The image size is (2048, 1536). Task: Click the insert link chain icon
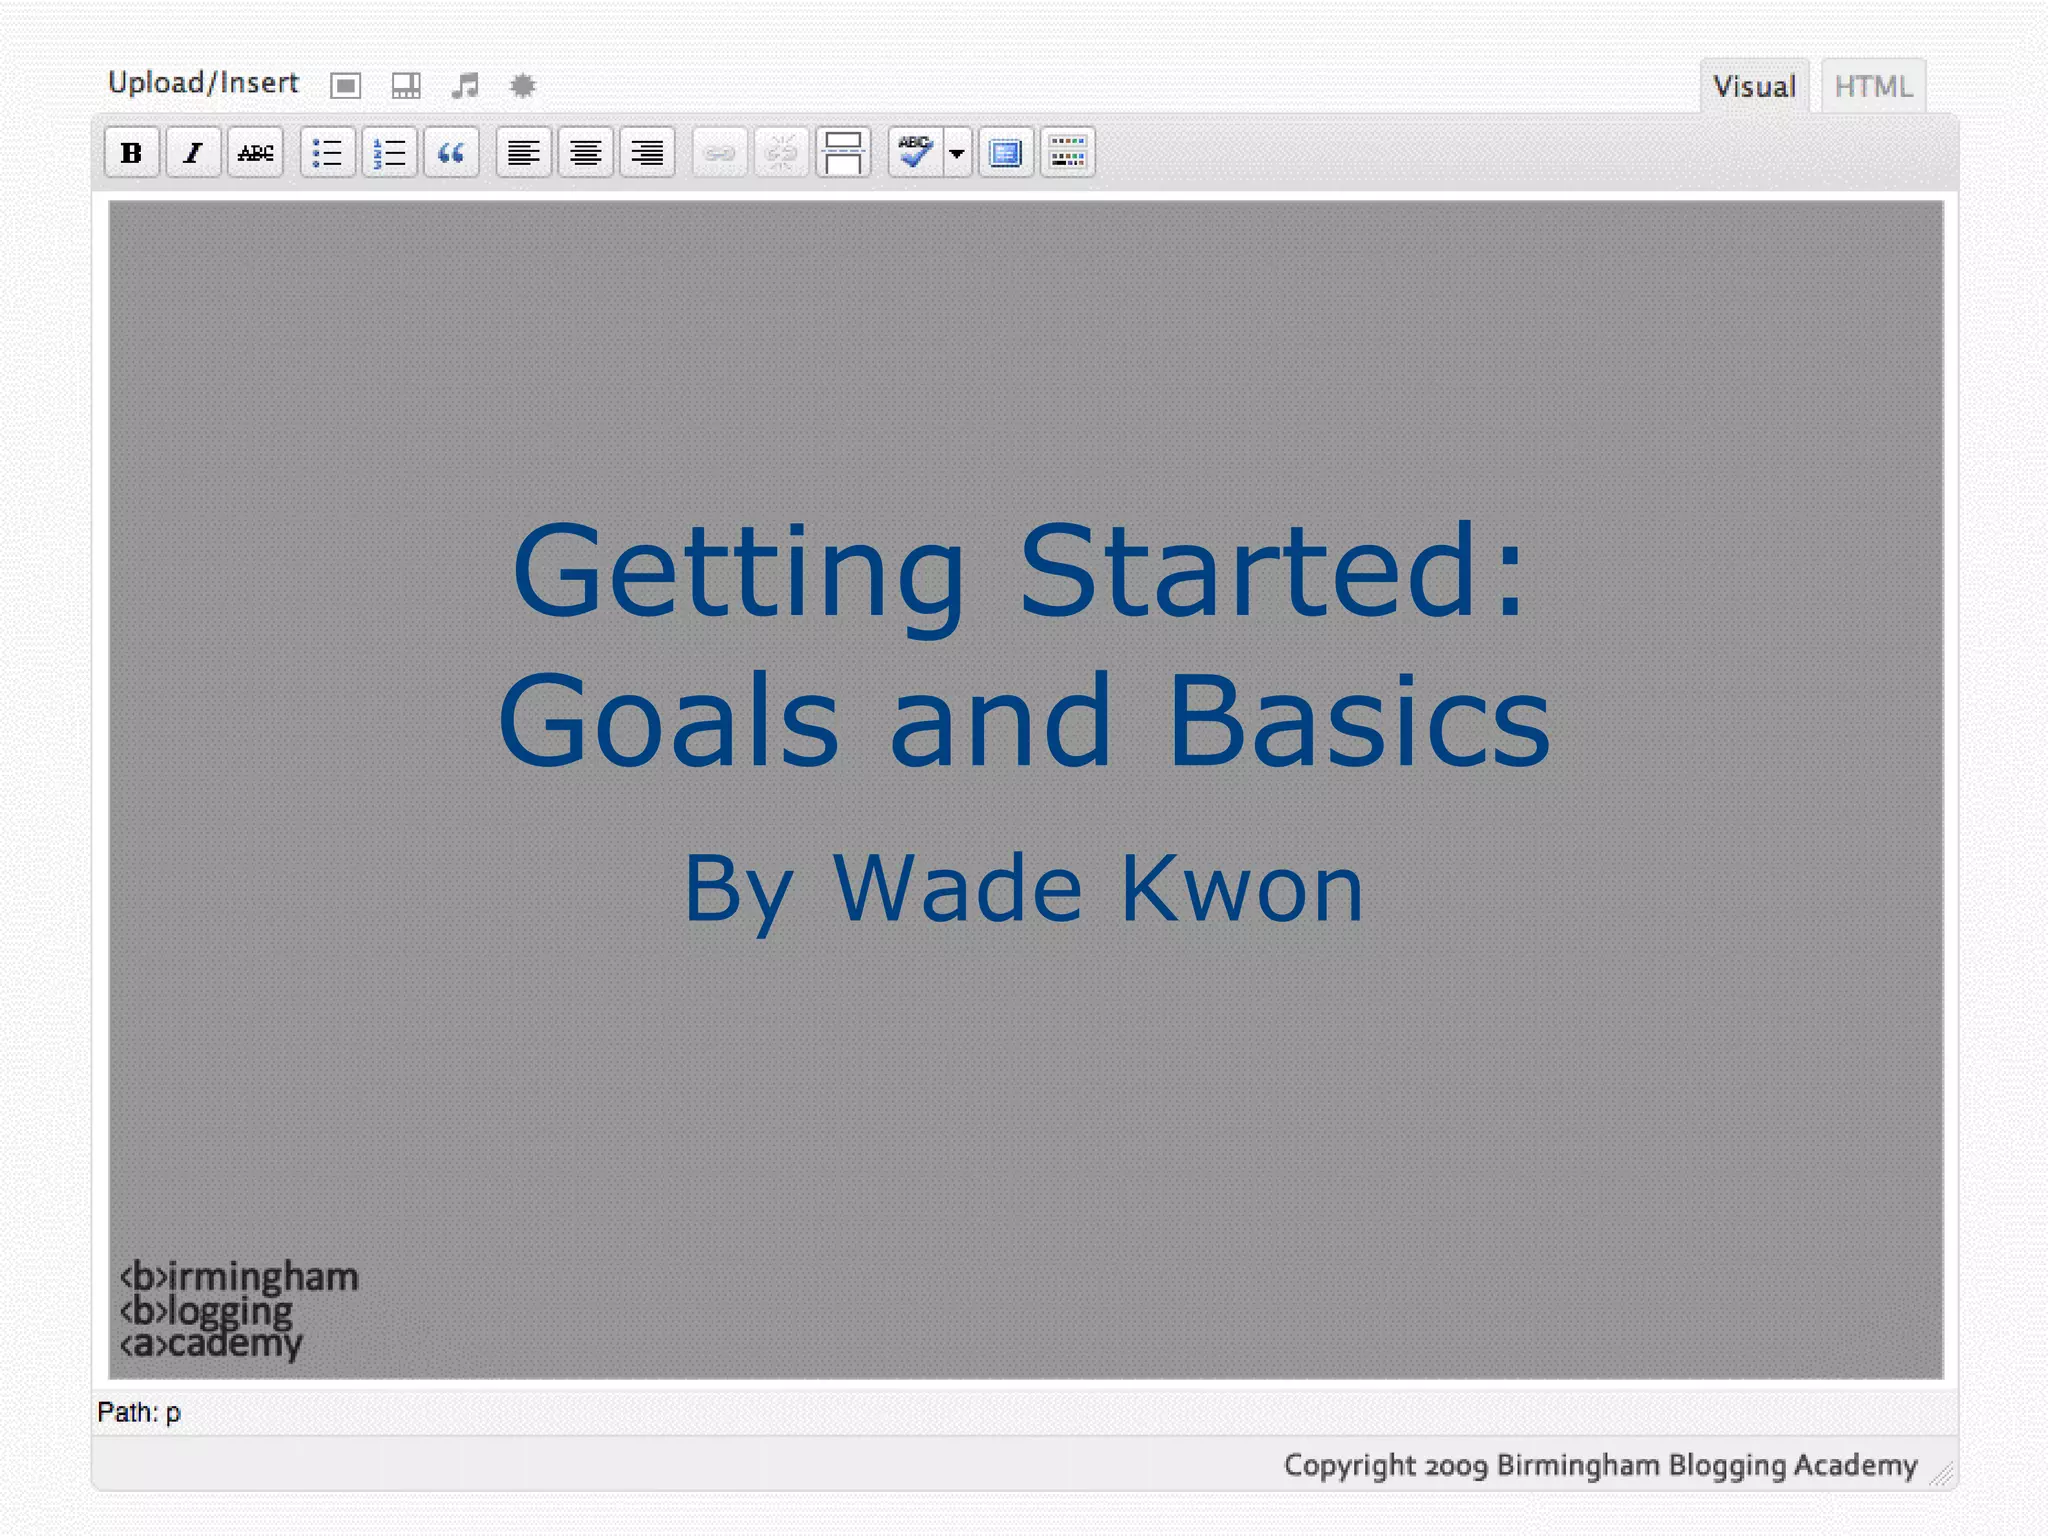tap(719, 153)
